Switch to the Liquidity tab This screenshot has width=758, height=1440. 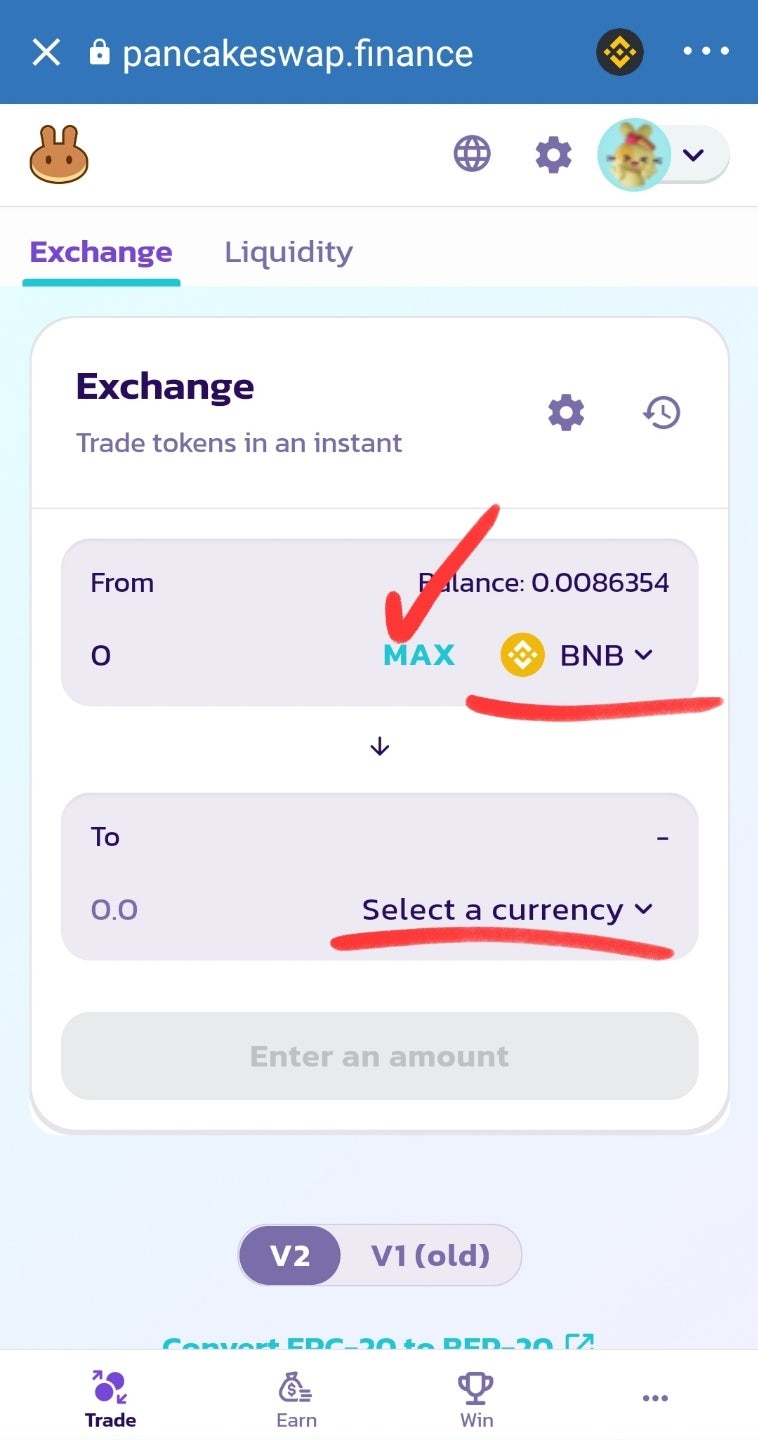[x=288, y=252]
